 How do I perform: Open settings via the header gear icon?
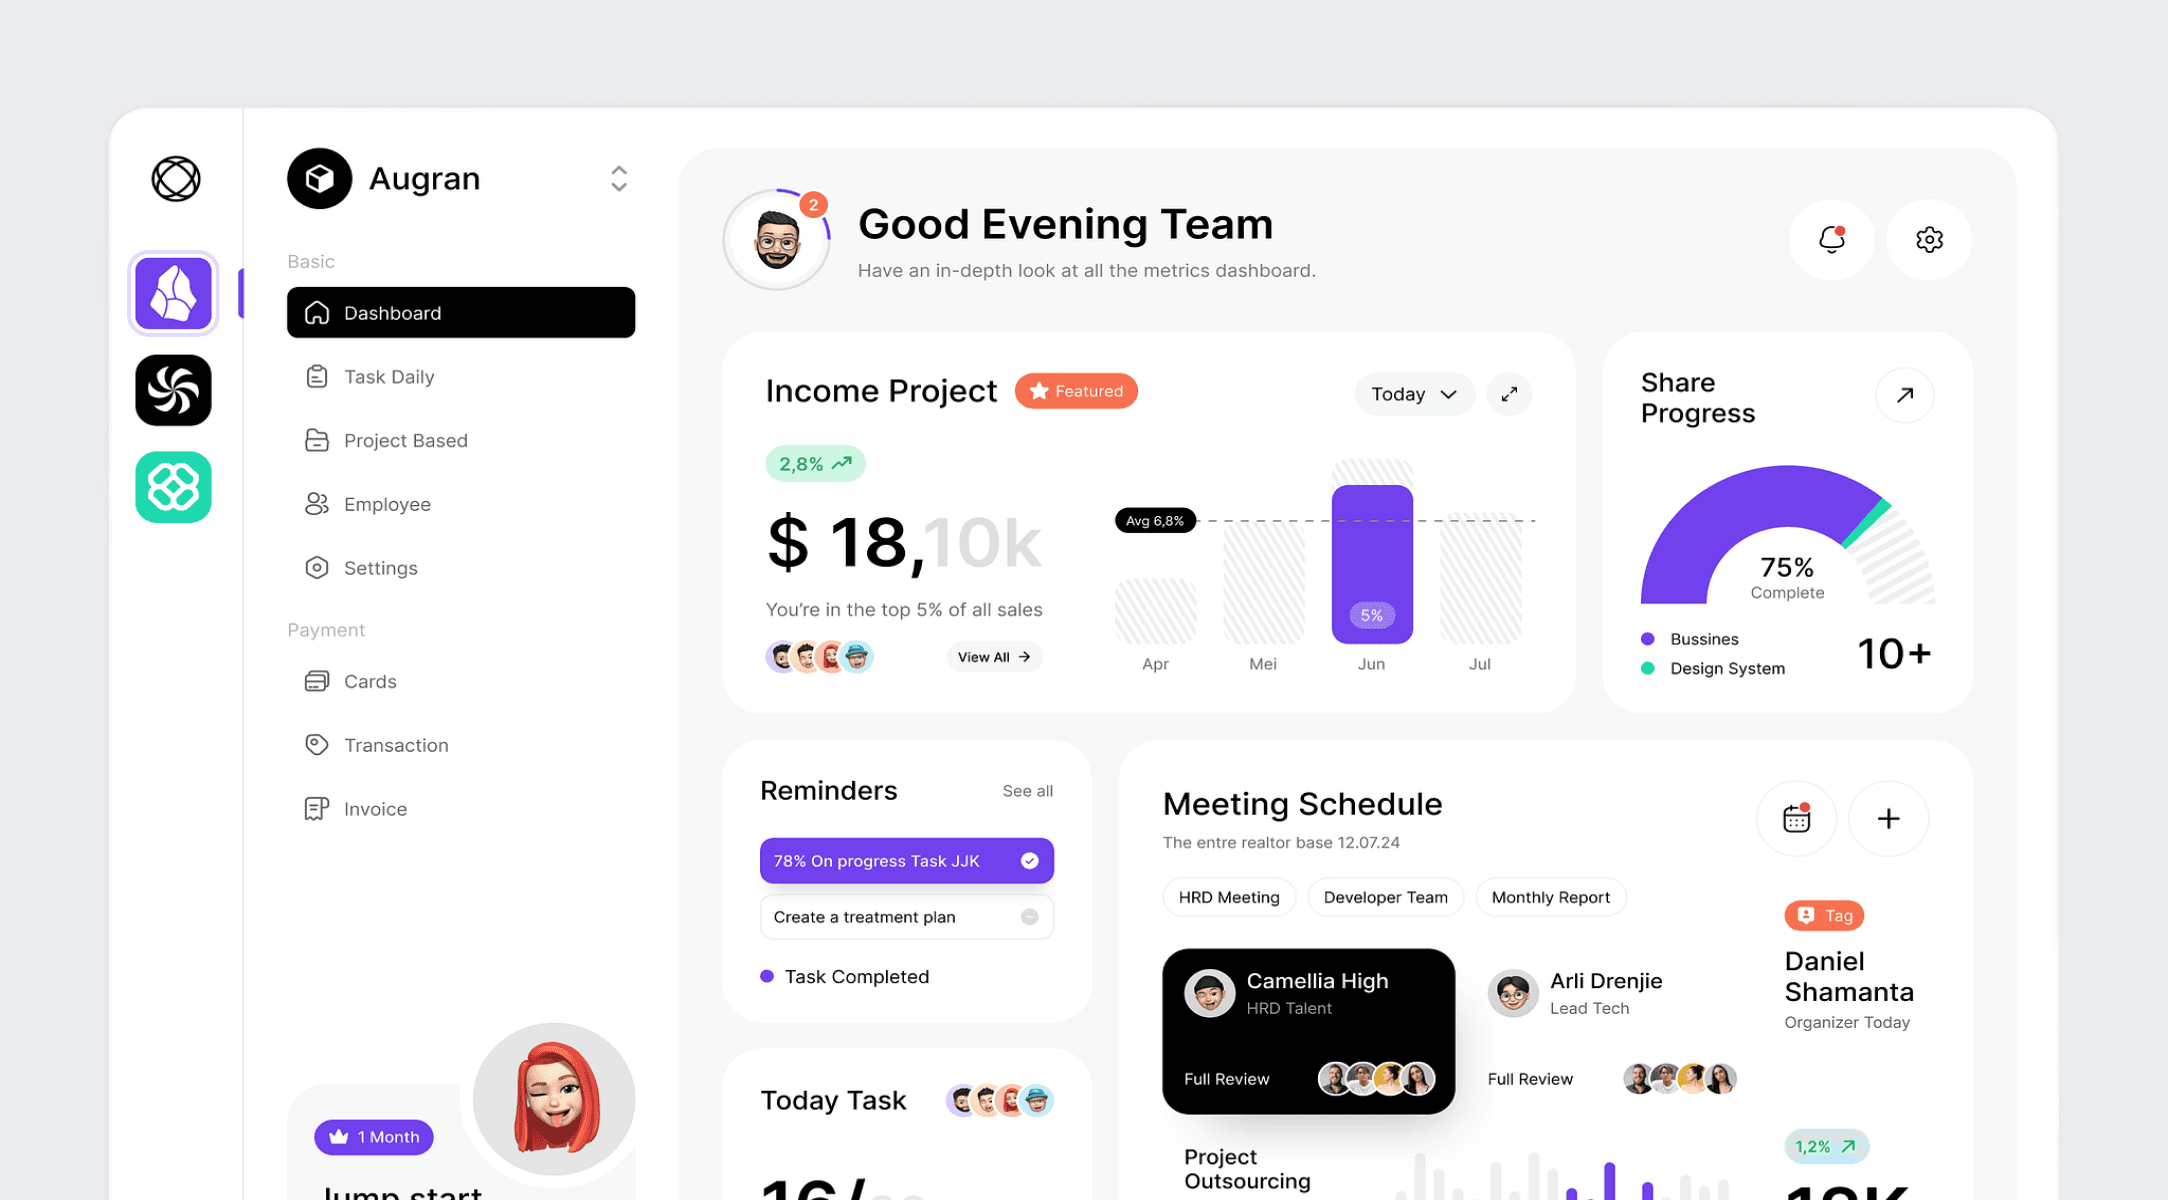[x=1929, y=239]
